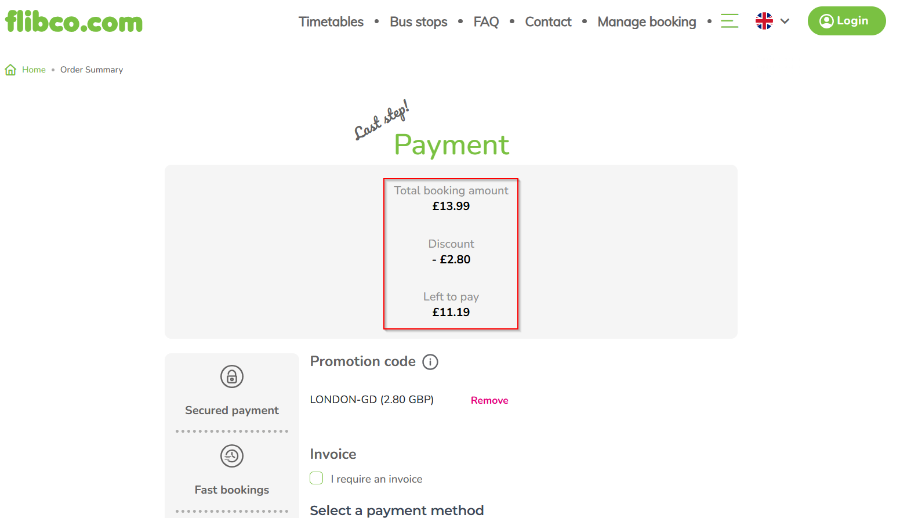This screenshot has width=900, height=518.
Task: Open the hamburger menu icon
Action: point(730,21)
